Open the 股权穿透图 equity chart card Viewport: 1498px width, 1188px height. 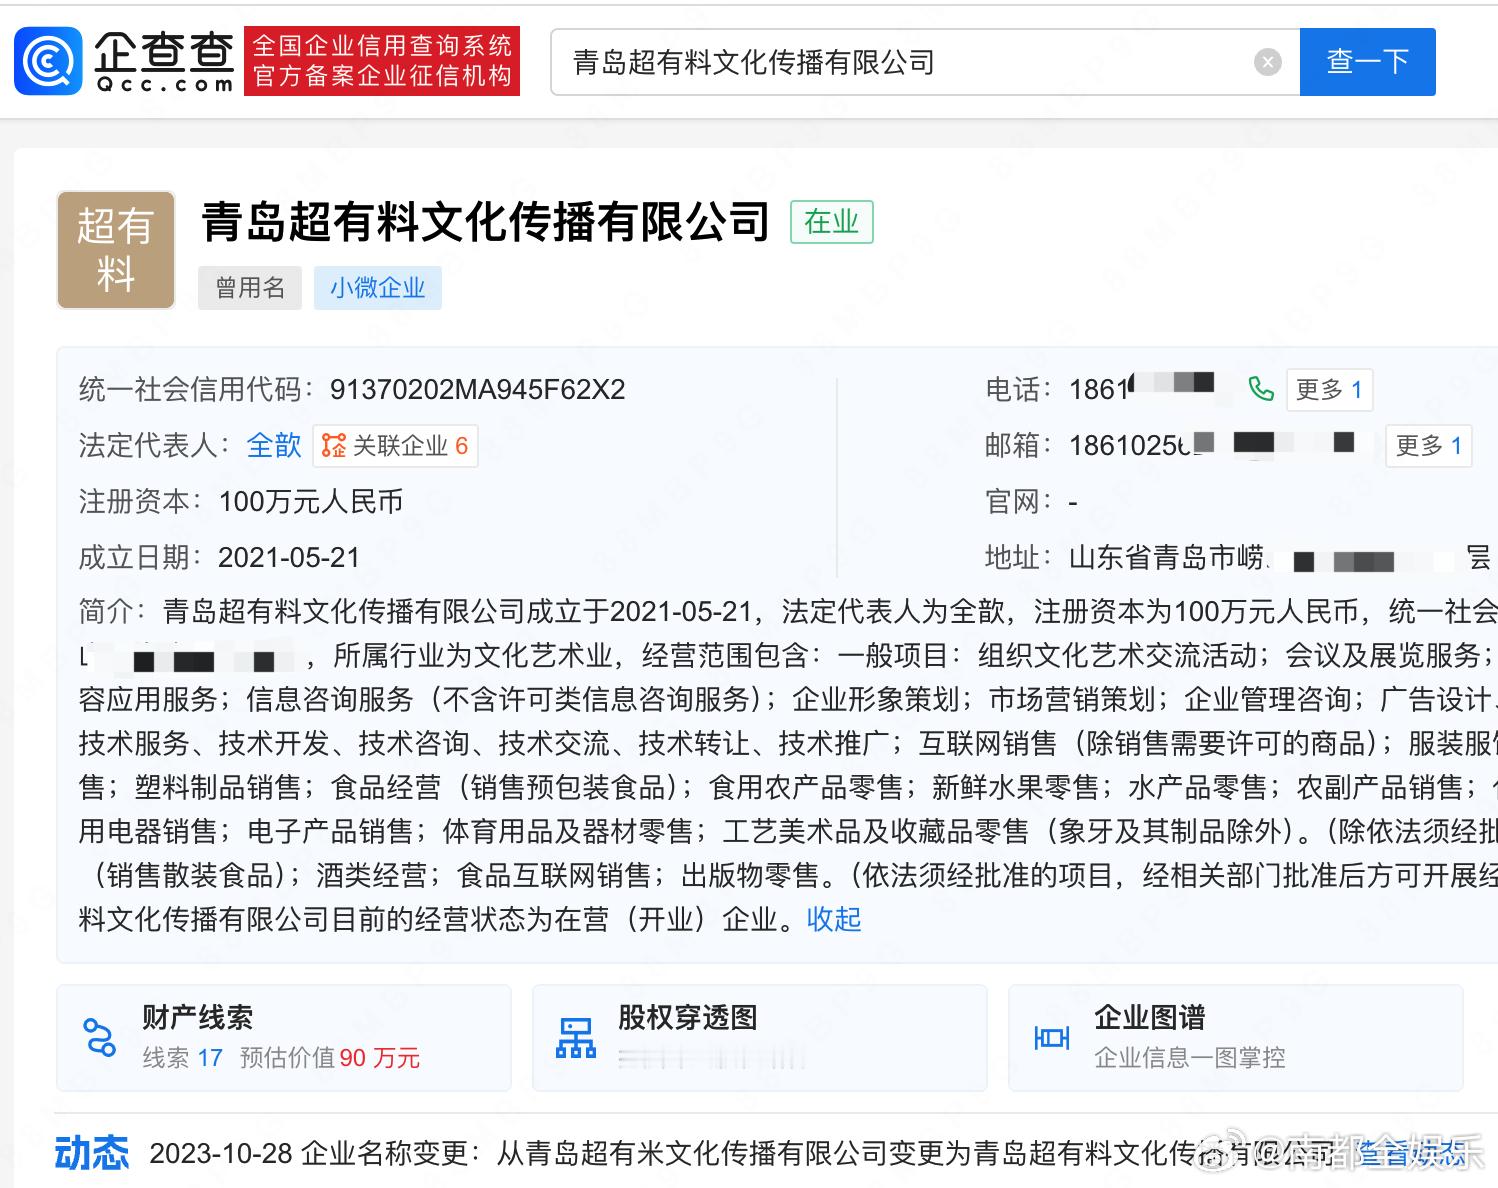[x=760, y=1037]
